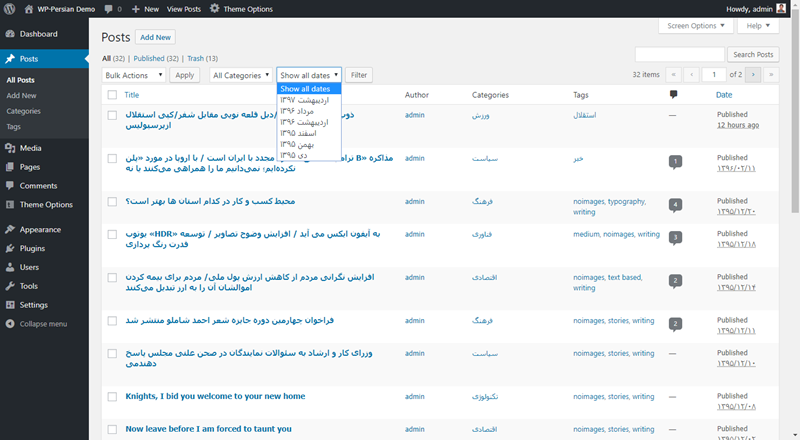Focus the search posts text field
Viewport: 800px width, 441px height.
pyautogui.click(x=679, y=54)
